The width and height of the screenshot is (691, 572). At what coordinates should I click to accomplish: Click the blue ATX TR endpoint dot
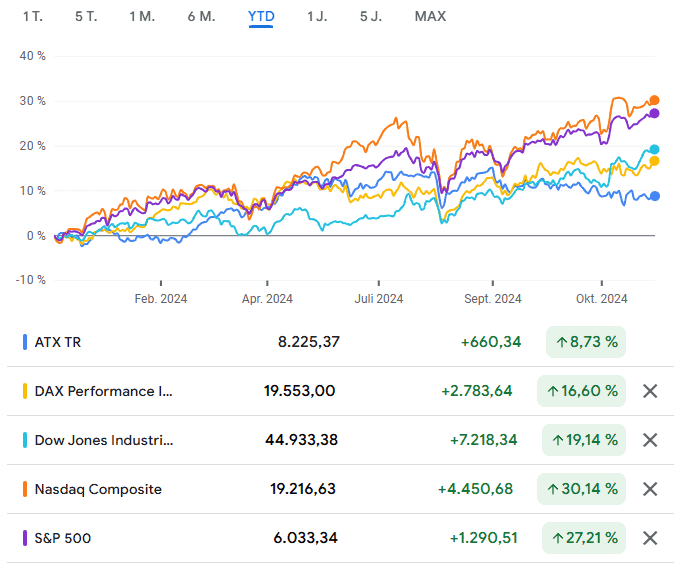click(x=655, y=196)
